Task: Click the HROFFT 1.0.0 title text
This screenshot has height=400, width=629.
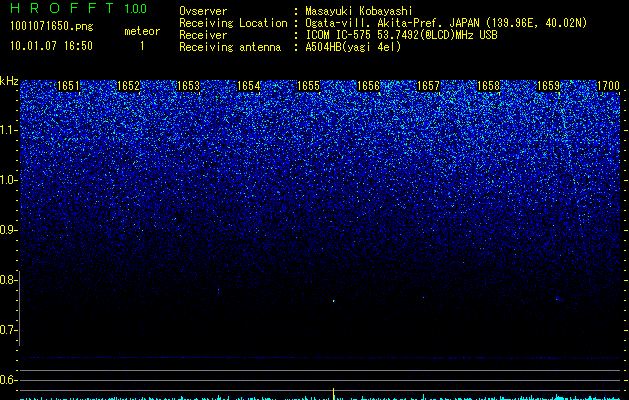Action: point(78,8)
